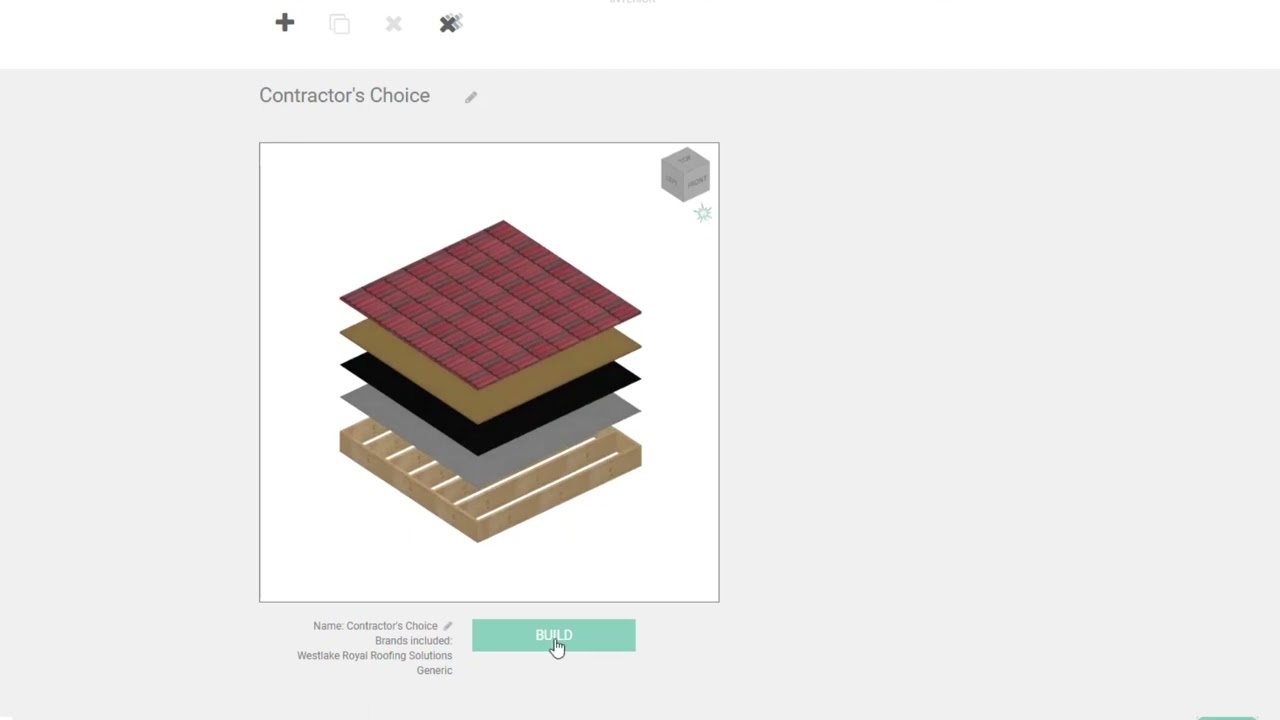Click the Contractor's Choice heading text
The image size is (1280, 720).
pyautogui.click(x=344, y=95)
